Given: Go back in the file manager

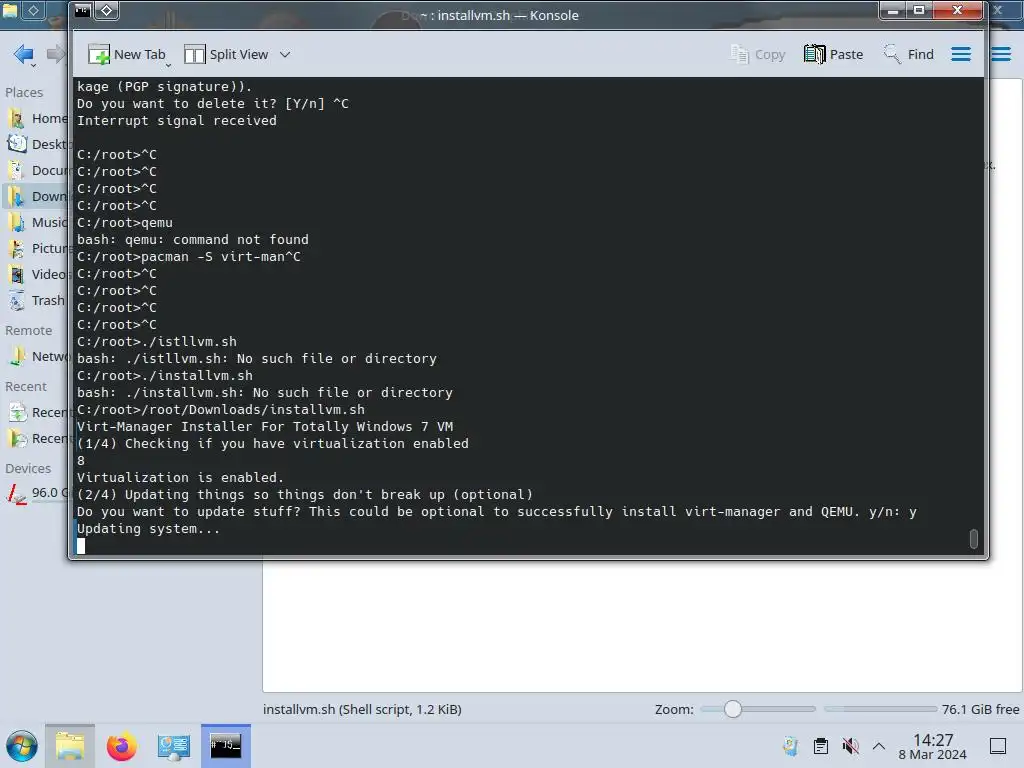Looking at the screenshot, I should (24, 54).
